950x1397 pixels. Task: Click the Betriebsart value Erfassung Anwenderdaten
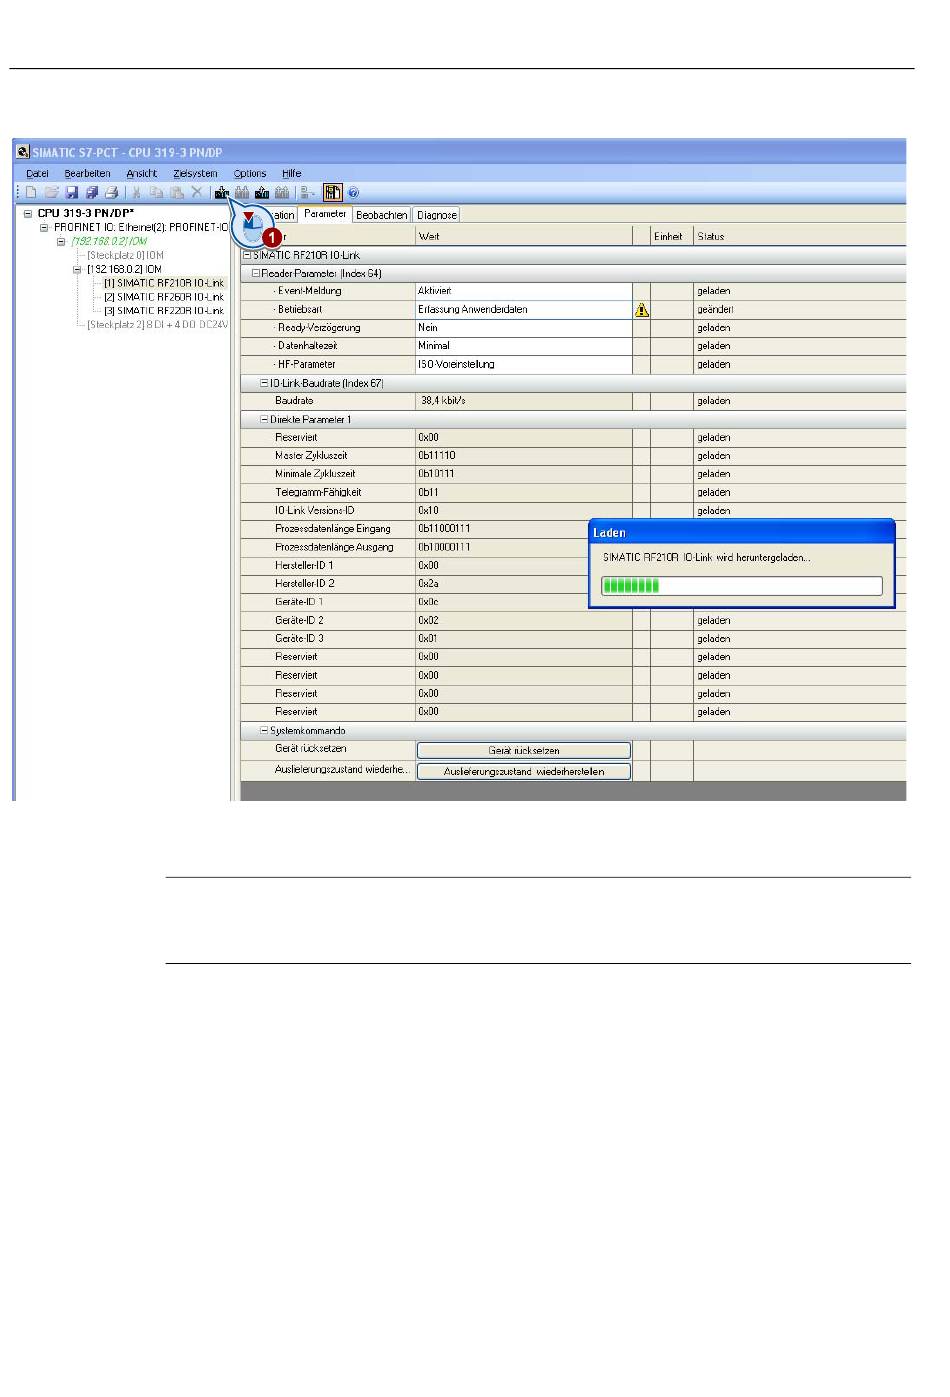coord(524,310)
